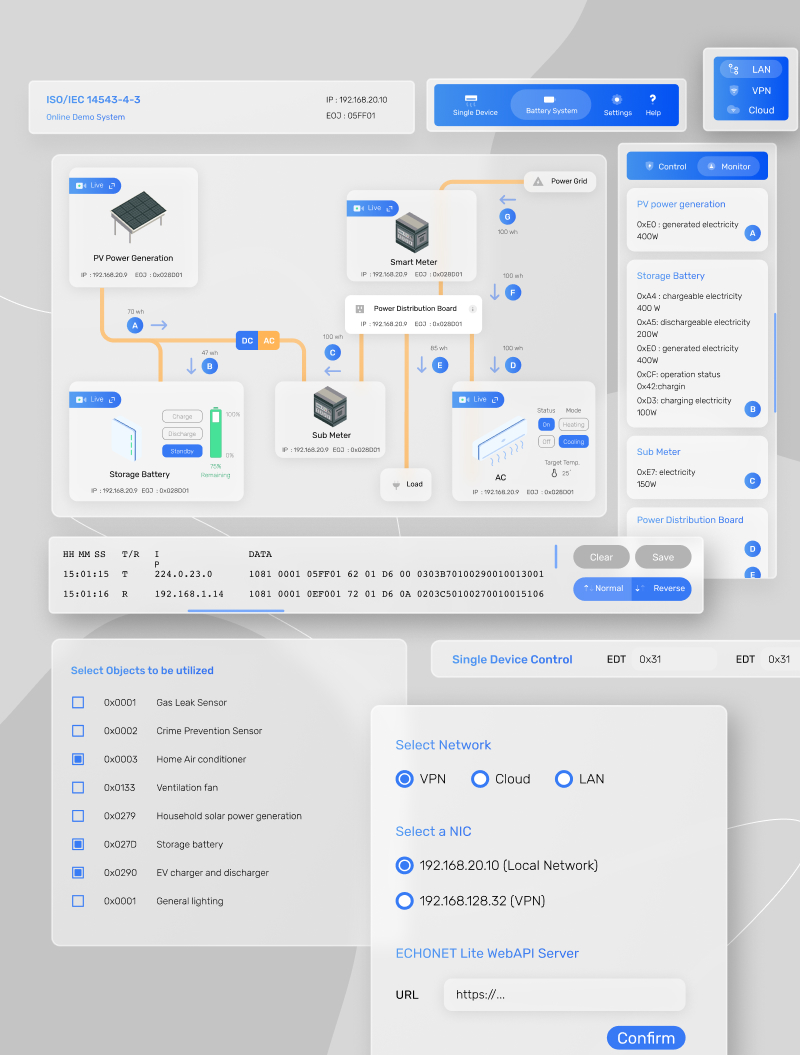The width and height of the screenshot is (800, 1055).
Task: Check the Gas Leak Sensor checkbox
Action: pos(78,703)
